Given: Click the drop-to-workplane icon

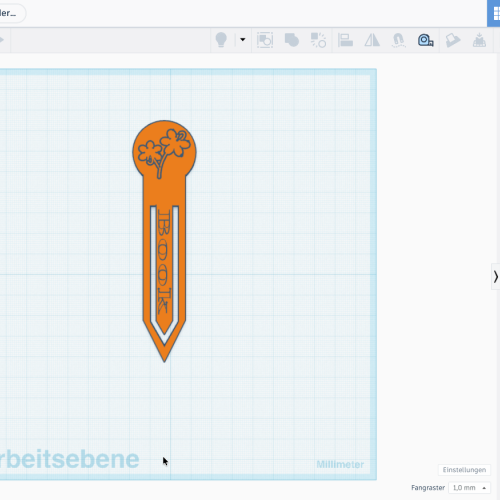Looking at the screenshot, I should (479, 40).
